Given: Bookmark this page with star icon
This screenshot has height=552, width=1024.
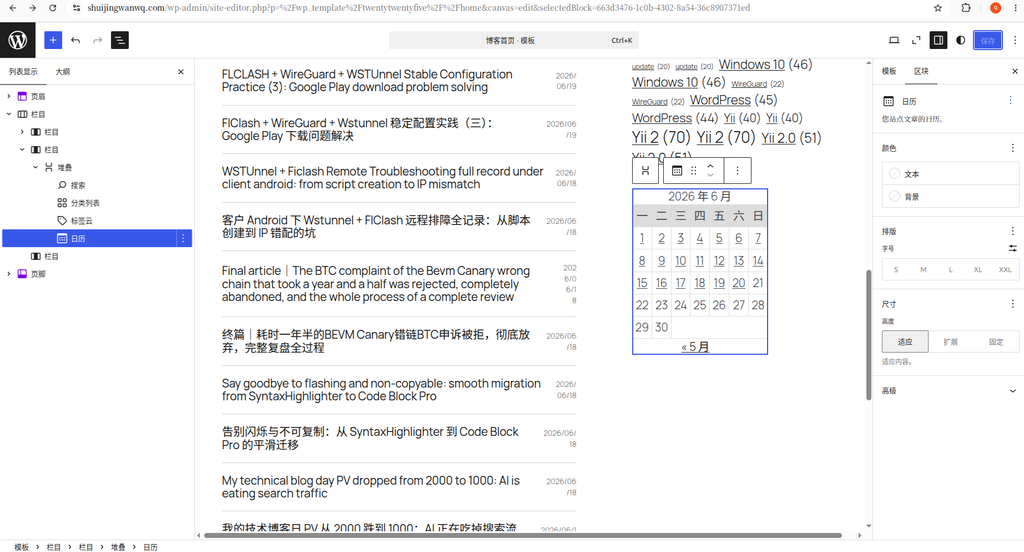Looking at the screenshot, I should [x=938, y=8].
